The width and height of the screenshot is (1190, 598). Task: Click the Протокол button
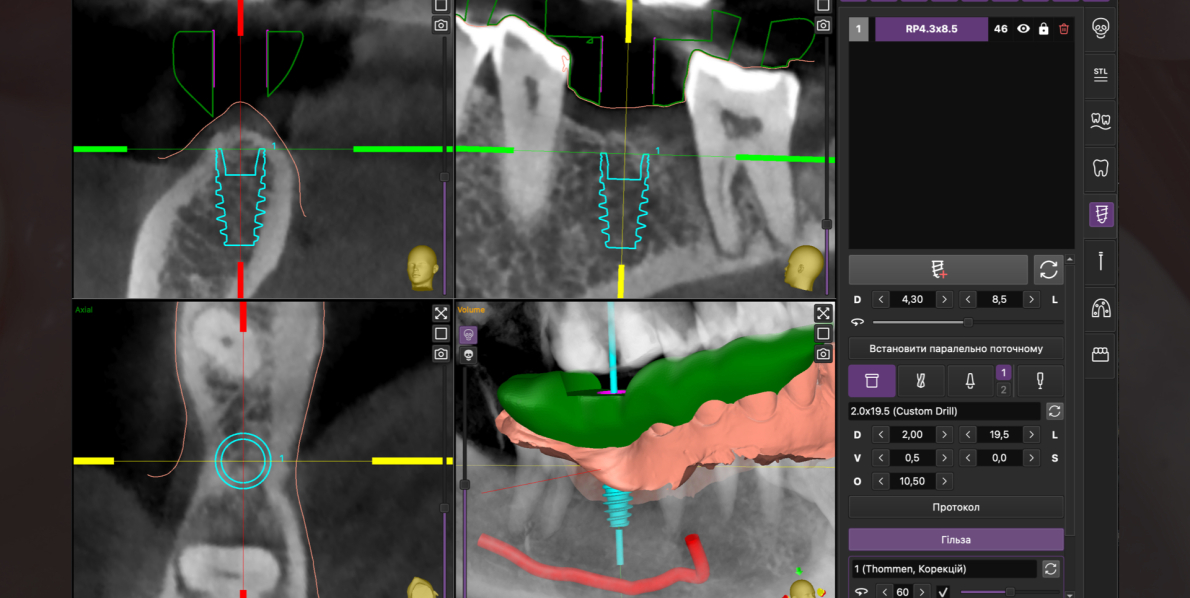tap(956, 507)
